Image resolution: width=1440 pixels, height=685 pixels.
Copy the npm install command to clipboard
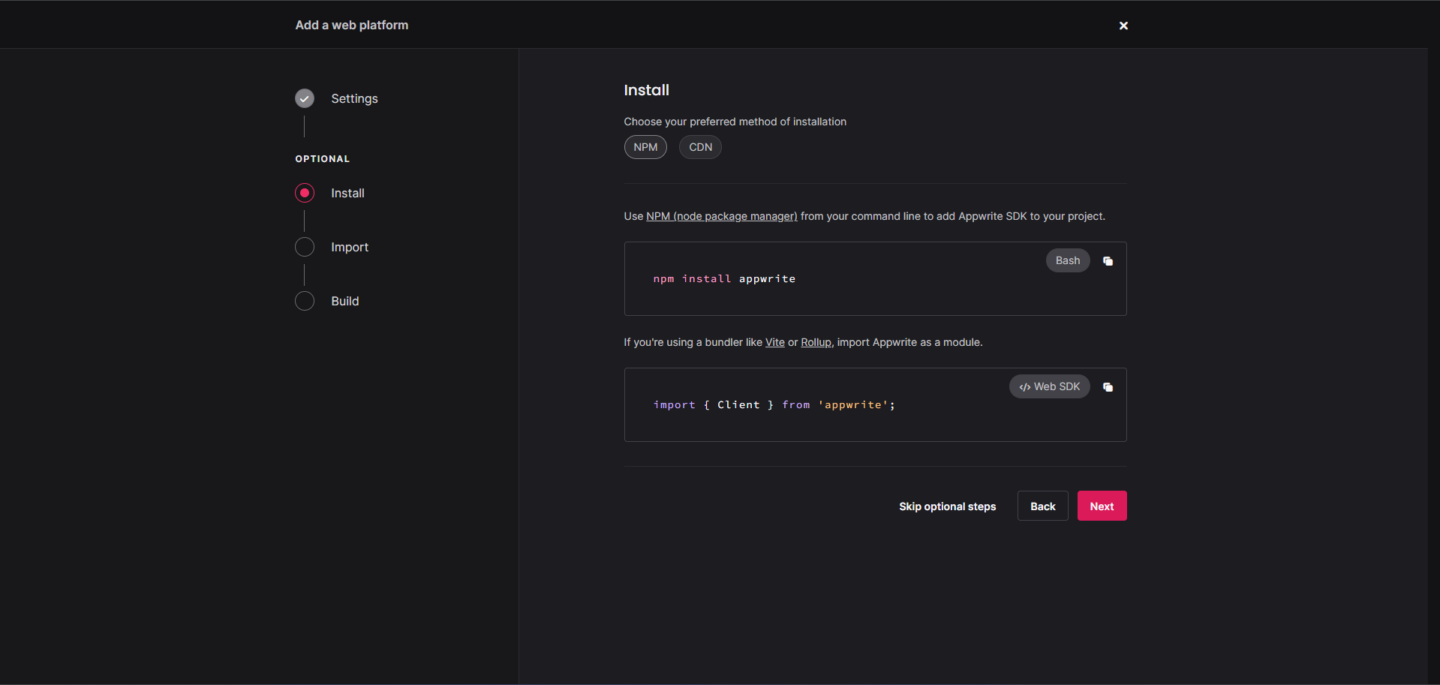click(x=1108, y=260)
